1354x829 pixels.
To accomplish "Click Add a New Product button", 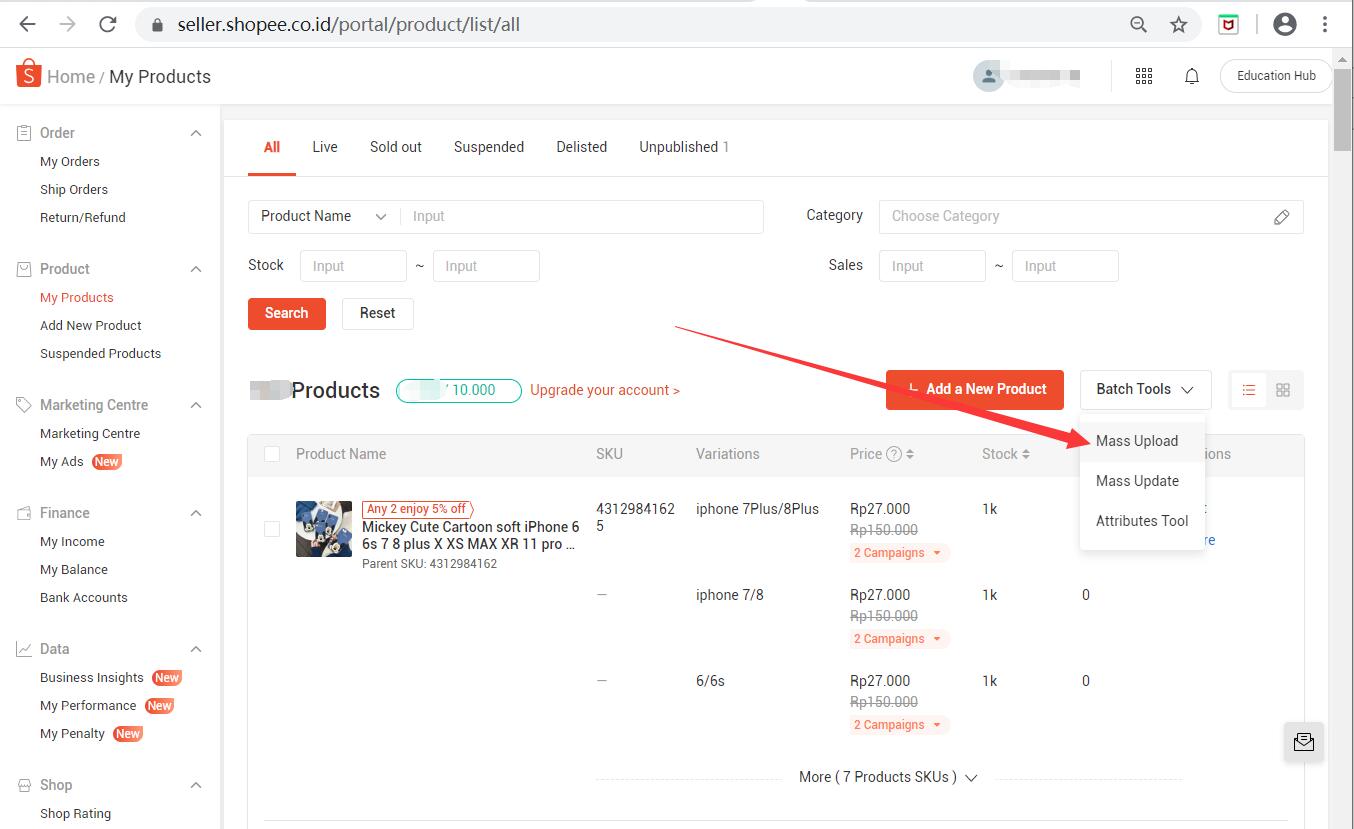I will tap(976, 389).
